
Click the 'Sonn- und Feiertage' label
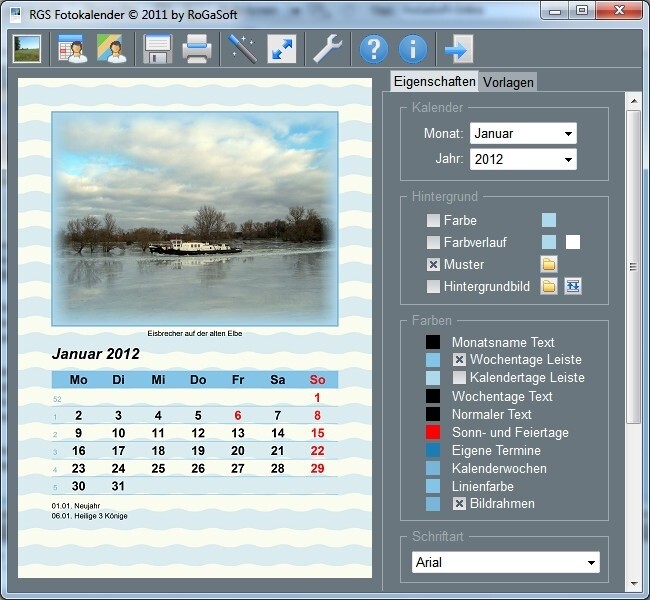click(510, 432)
